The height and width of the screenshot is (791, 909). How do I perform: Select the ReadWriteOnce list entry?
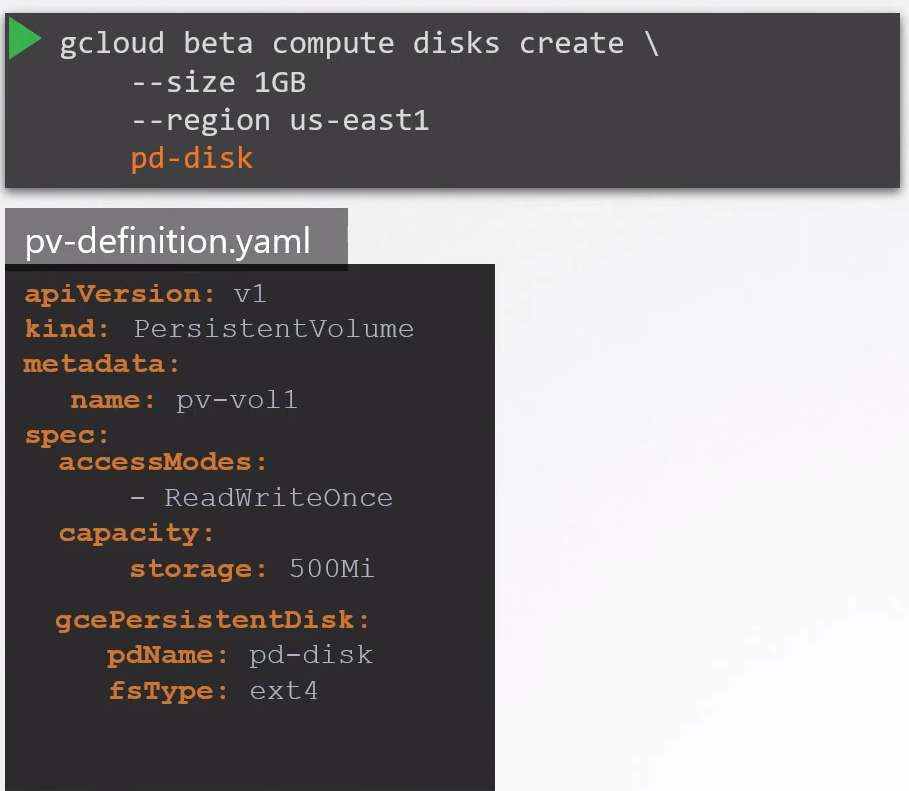[278, 498]
